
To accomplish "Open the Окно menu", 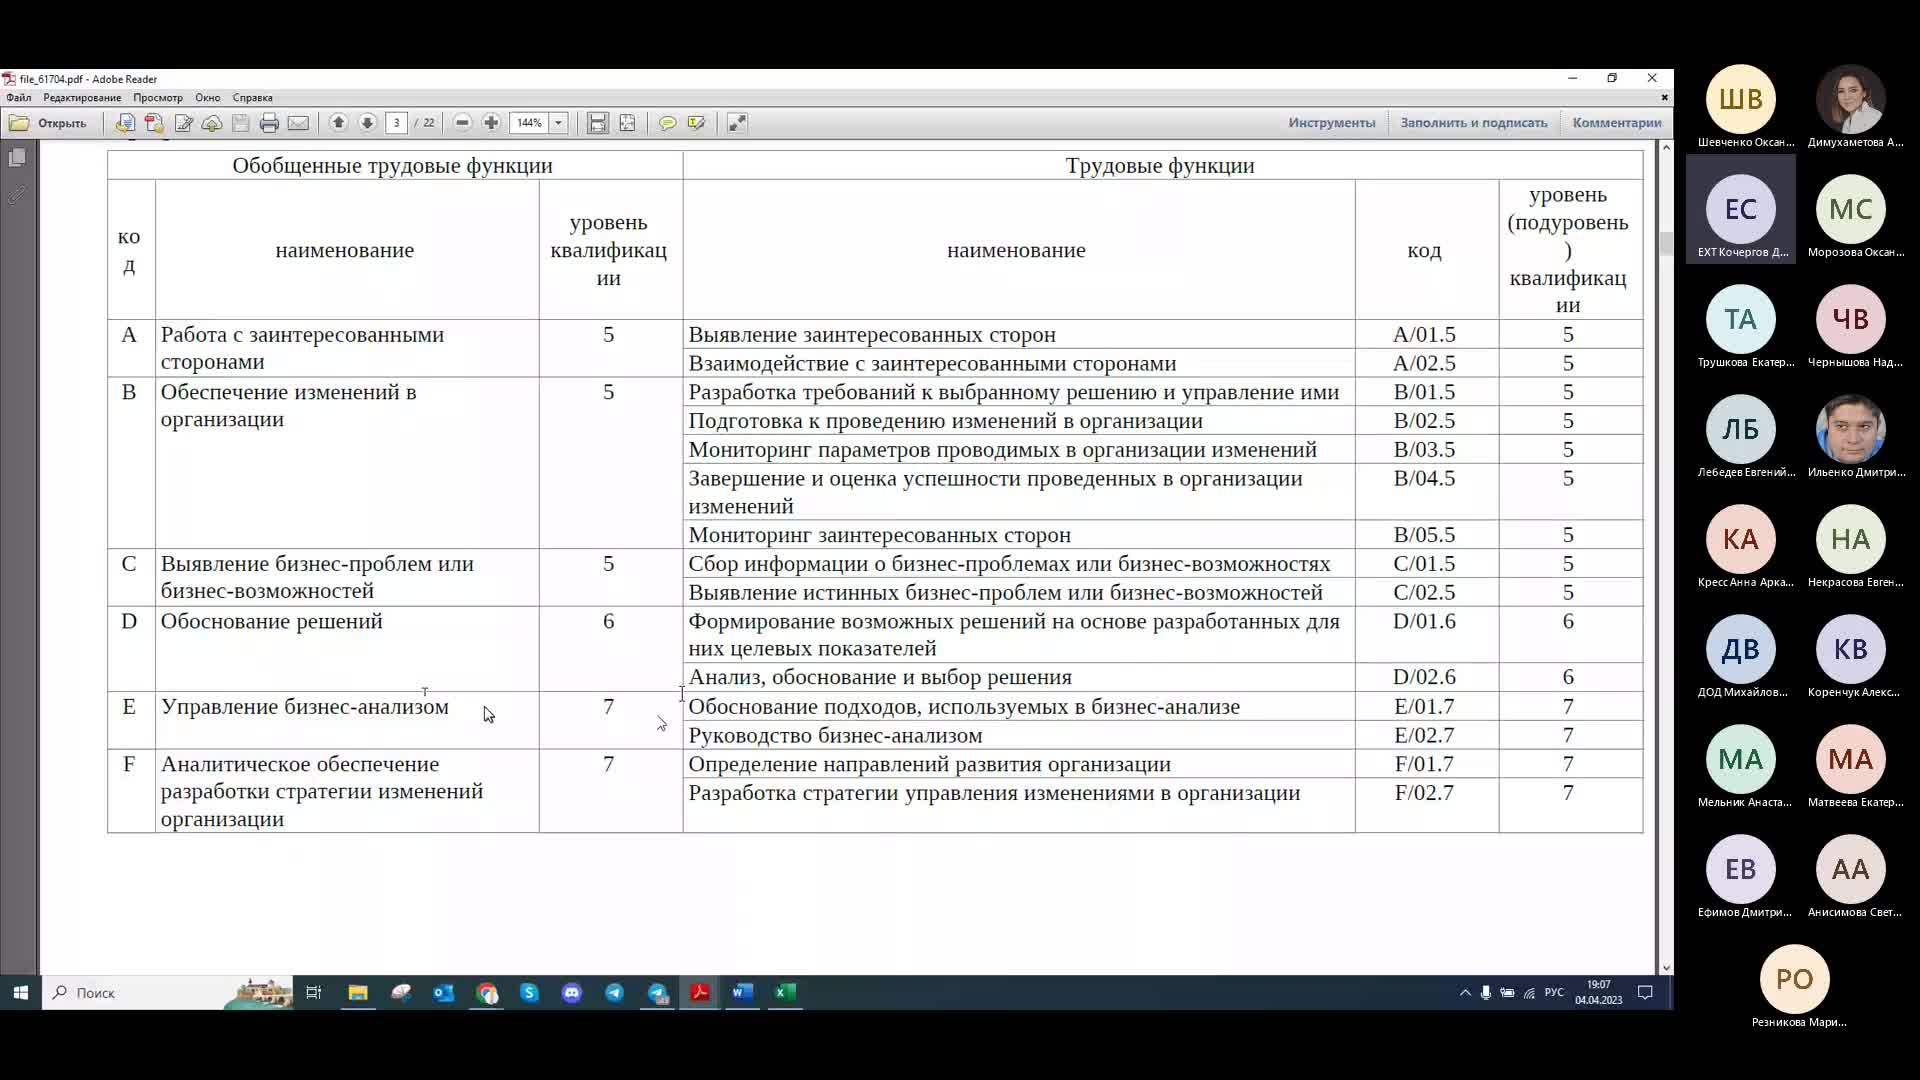I will [208, 98].
